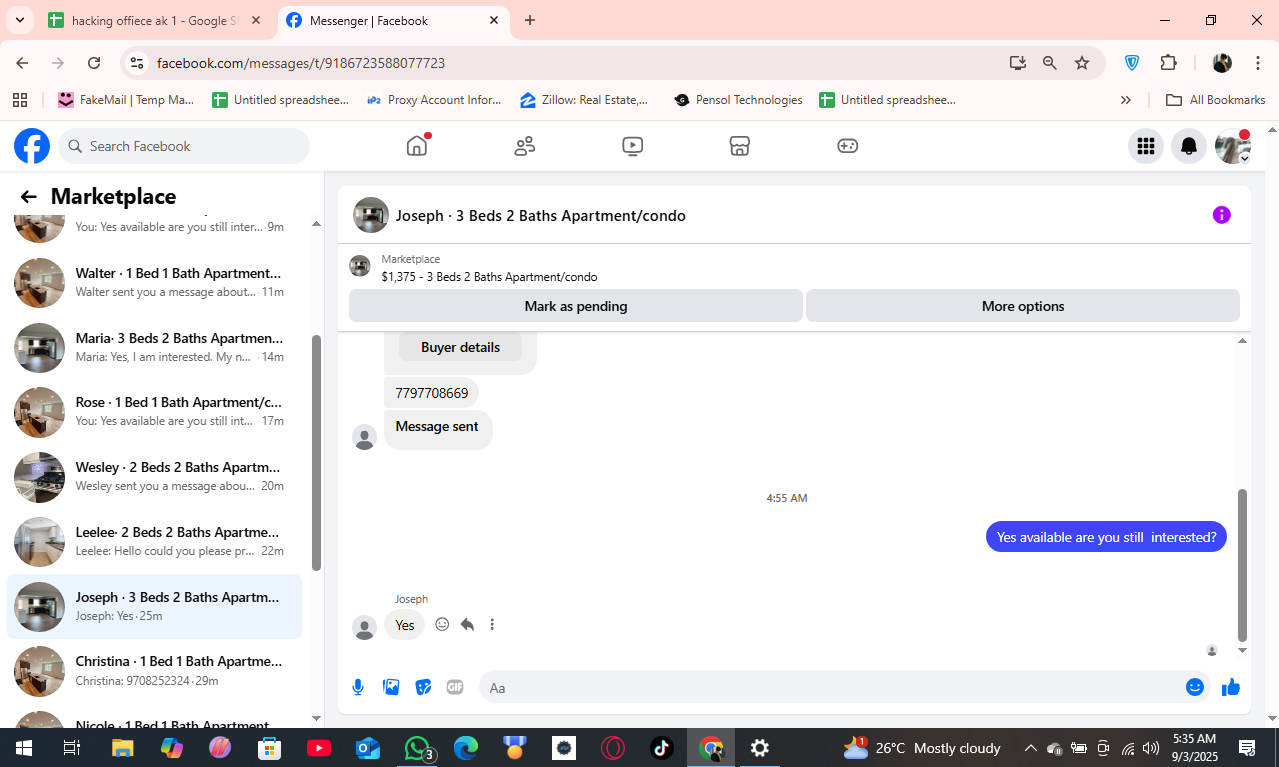Focus the Search Facebook box
This screenshot has height=767, width=1279.
click(x=184, y=146)
